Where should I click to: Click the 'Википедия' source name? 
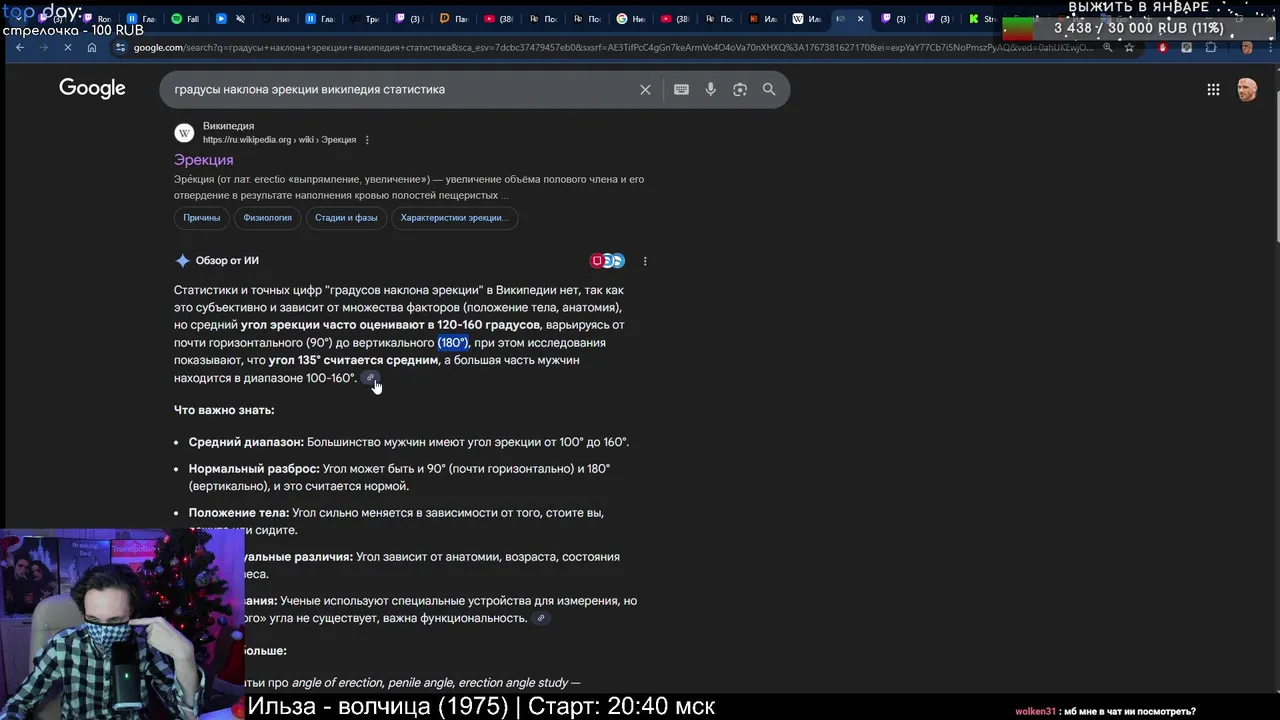point(228,126)
